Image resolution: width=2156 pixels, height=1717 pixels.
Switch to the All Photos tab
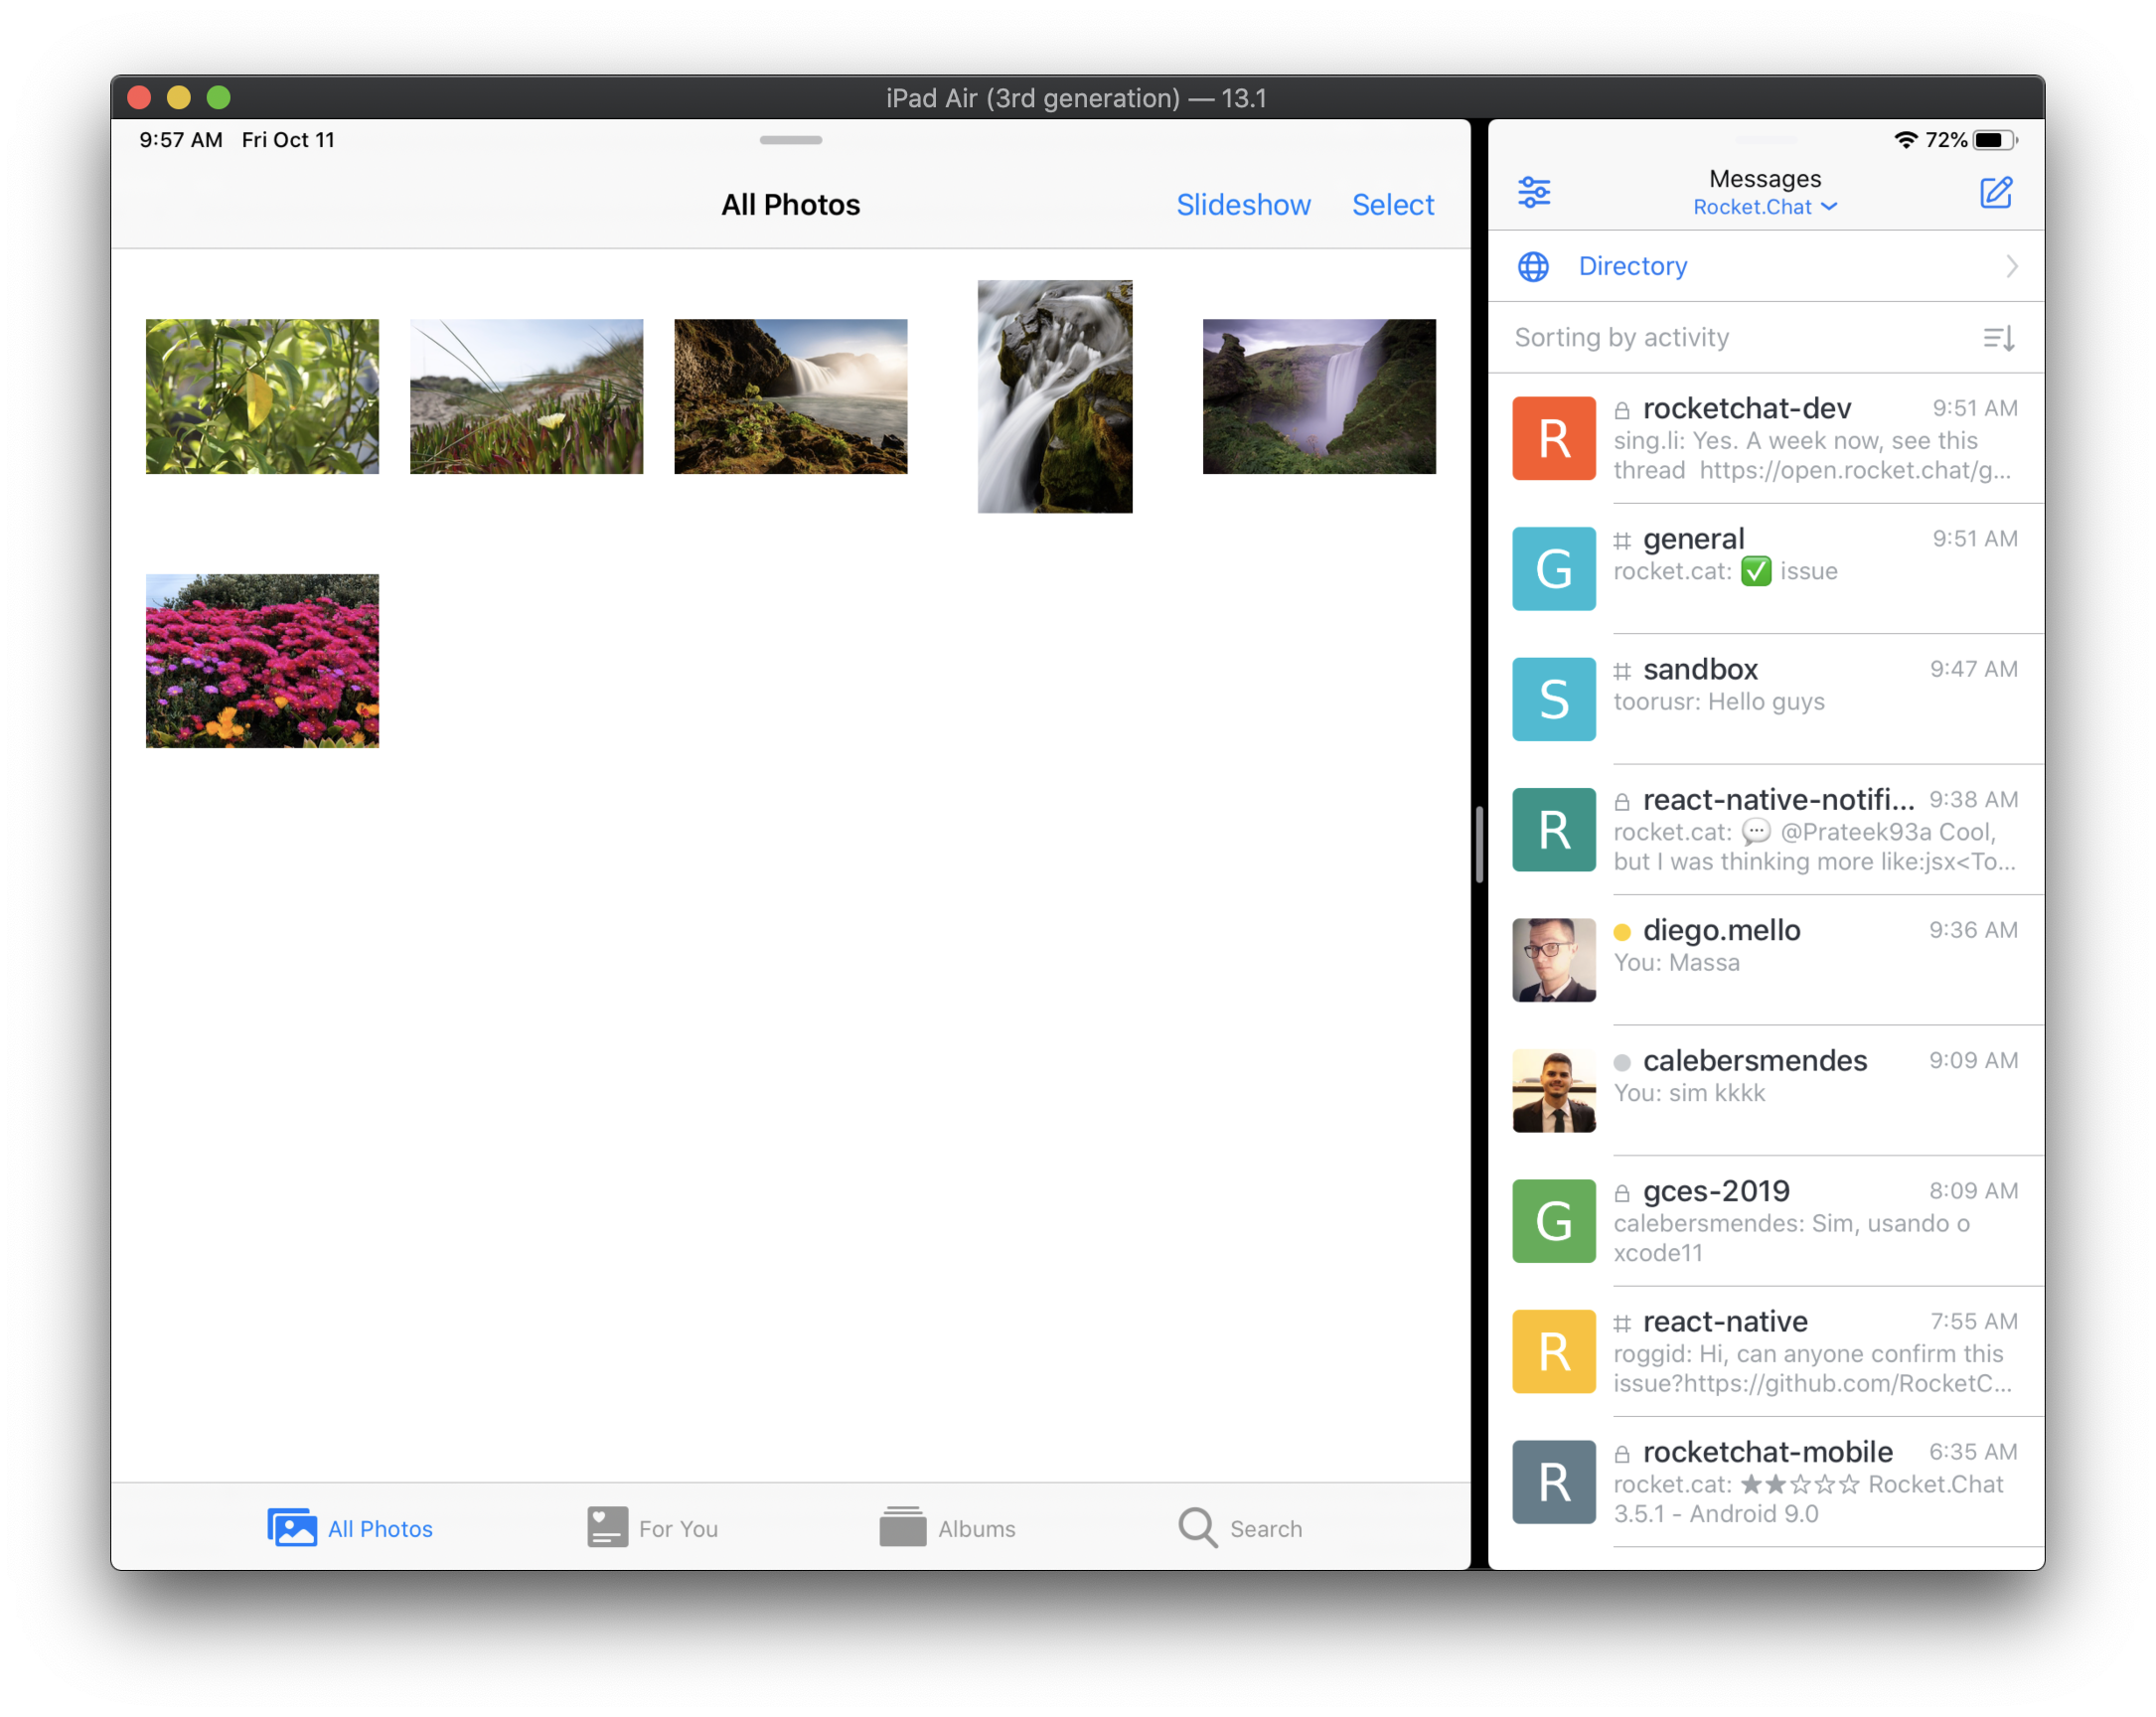350,1527
